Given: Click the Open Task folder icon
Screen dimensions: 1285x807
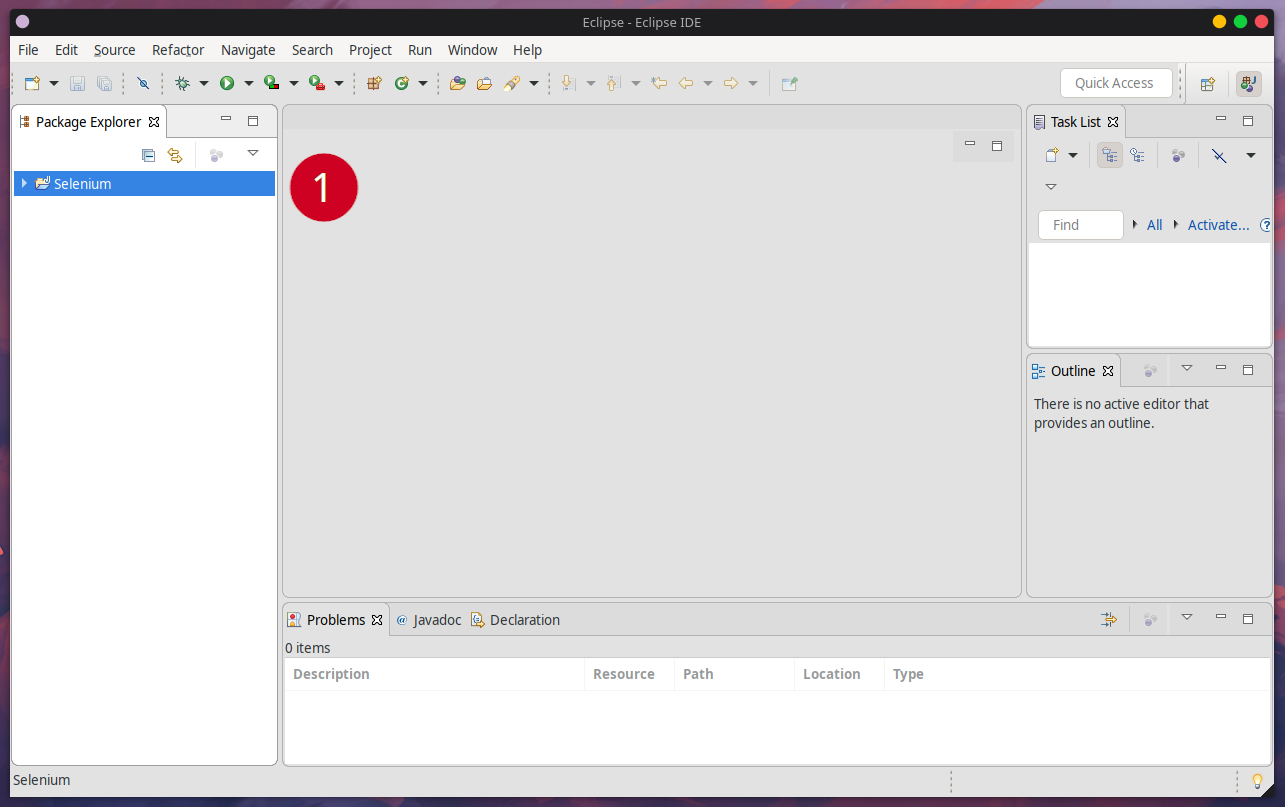Looking at the screenshot, I should click(484, 84).
